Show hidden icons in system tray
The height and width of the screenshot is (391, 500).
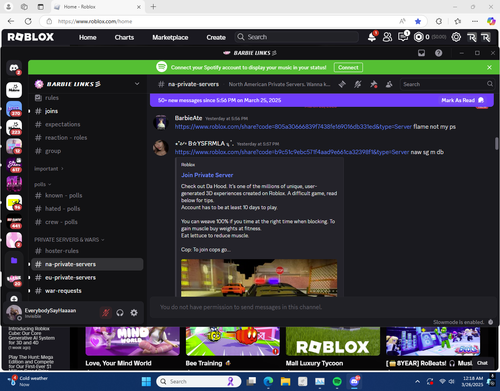pos(417,381)
